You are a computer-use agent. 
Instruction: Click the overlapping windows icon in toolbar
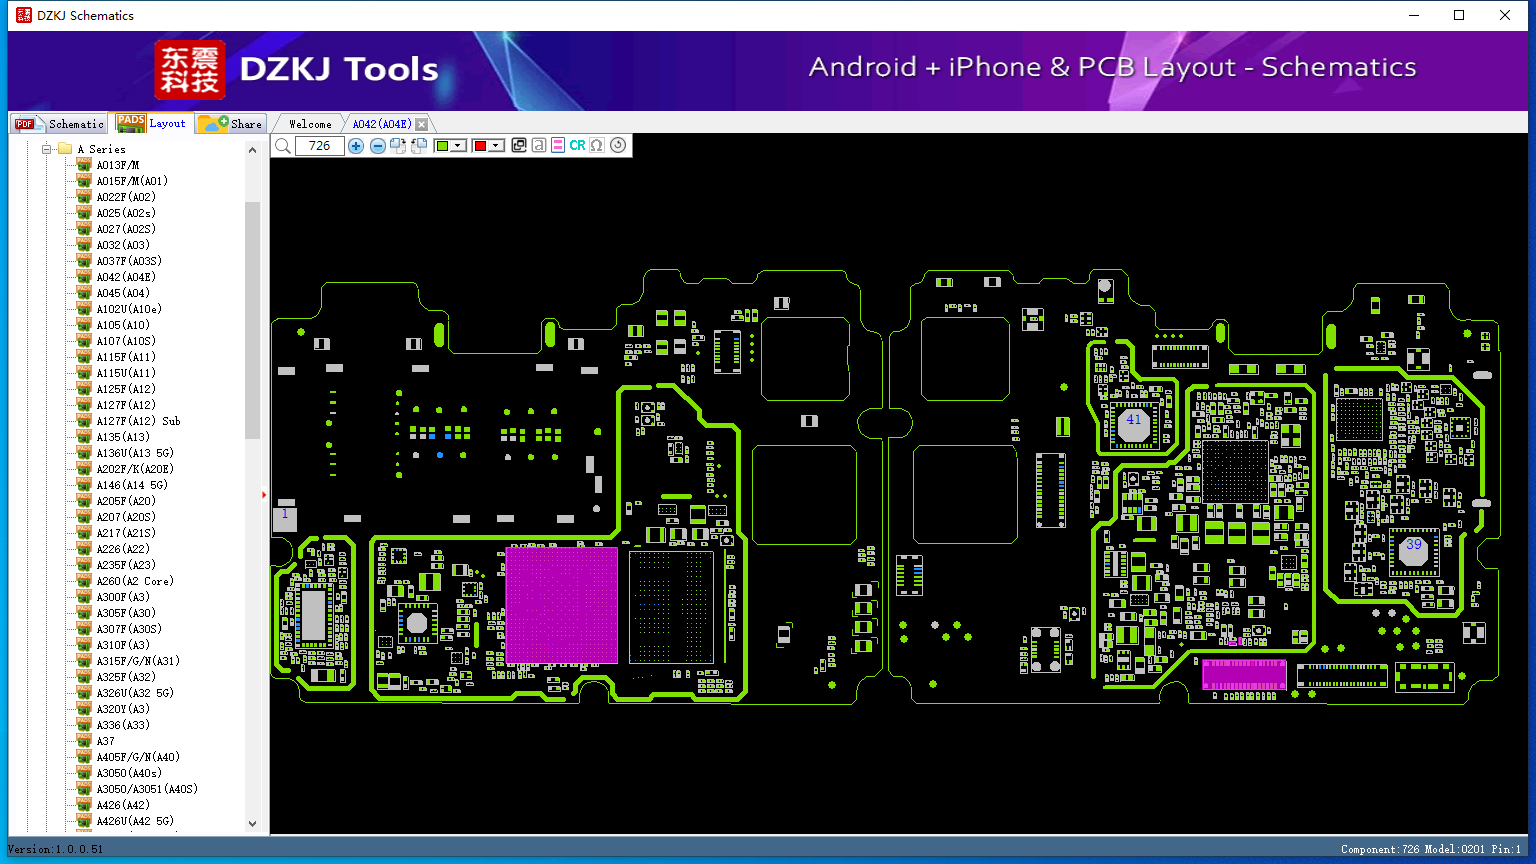click(519, 146)
